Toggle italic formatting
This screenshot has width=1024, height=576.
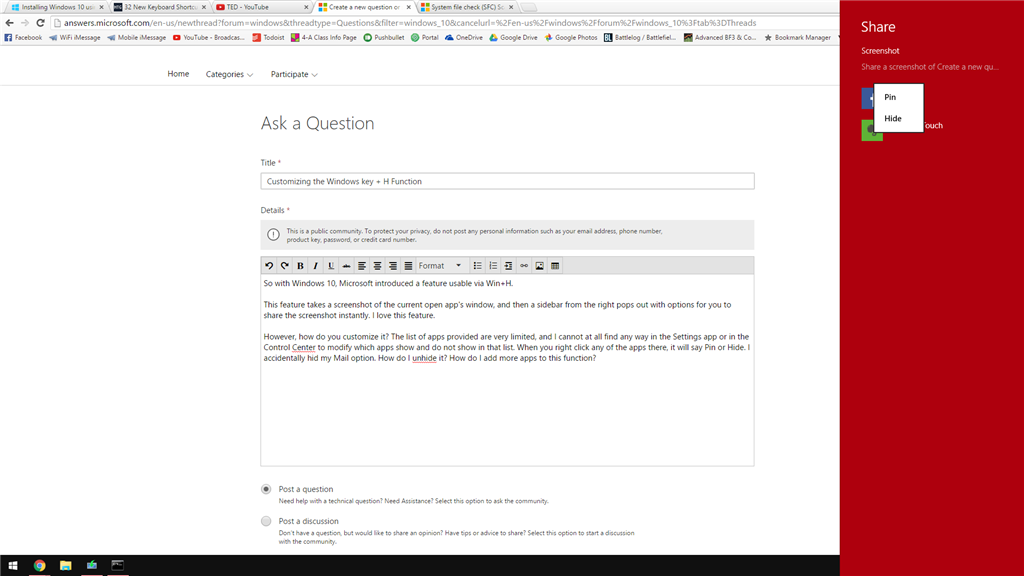point(315,266)
